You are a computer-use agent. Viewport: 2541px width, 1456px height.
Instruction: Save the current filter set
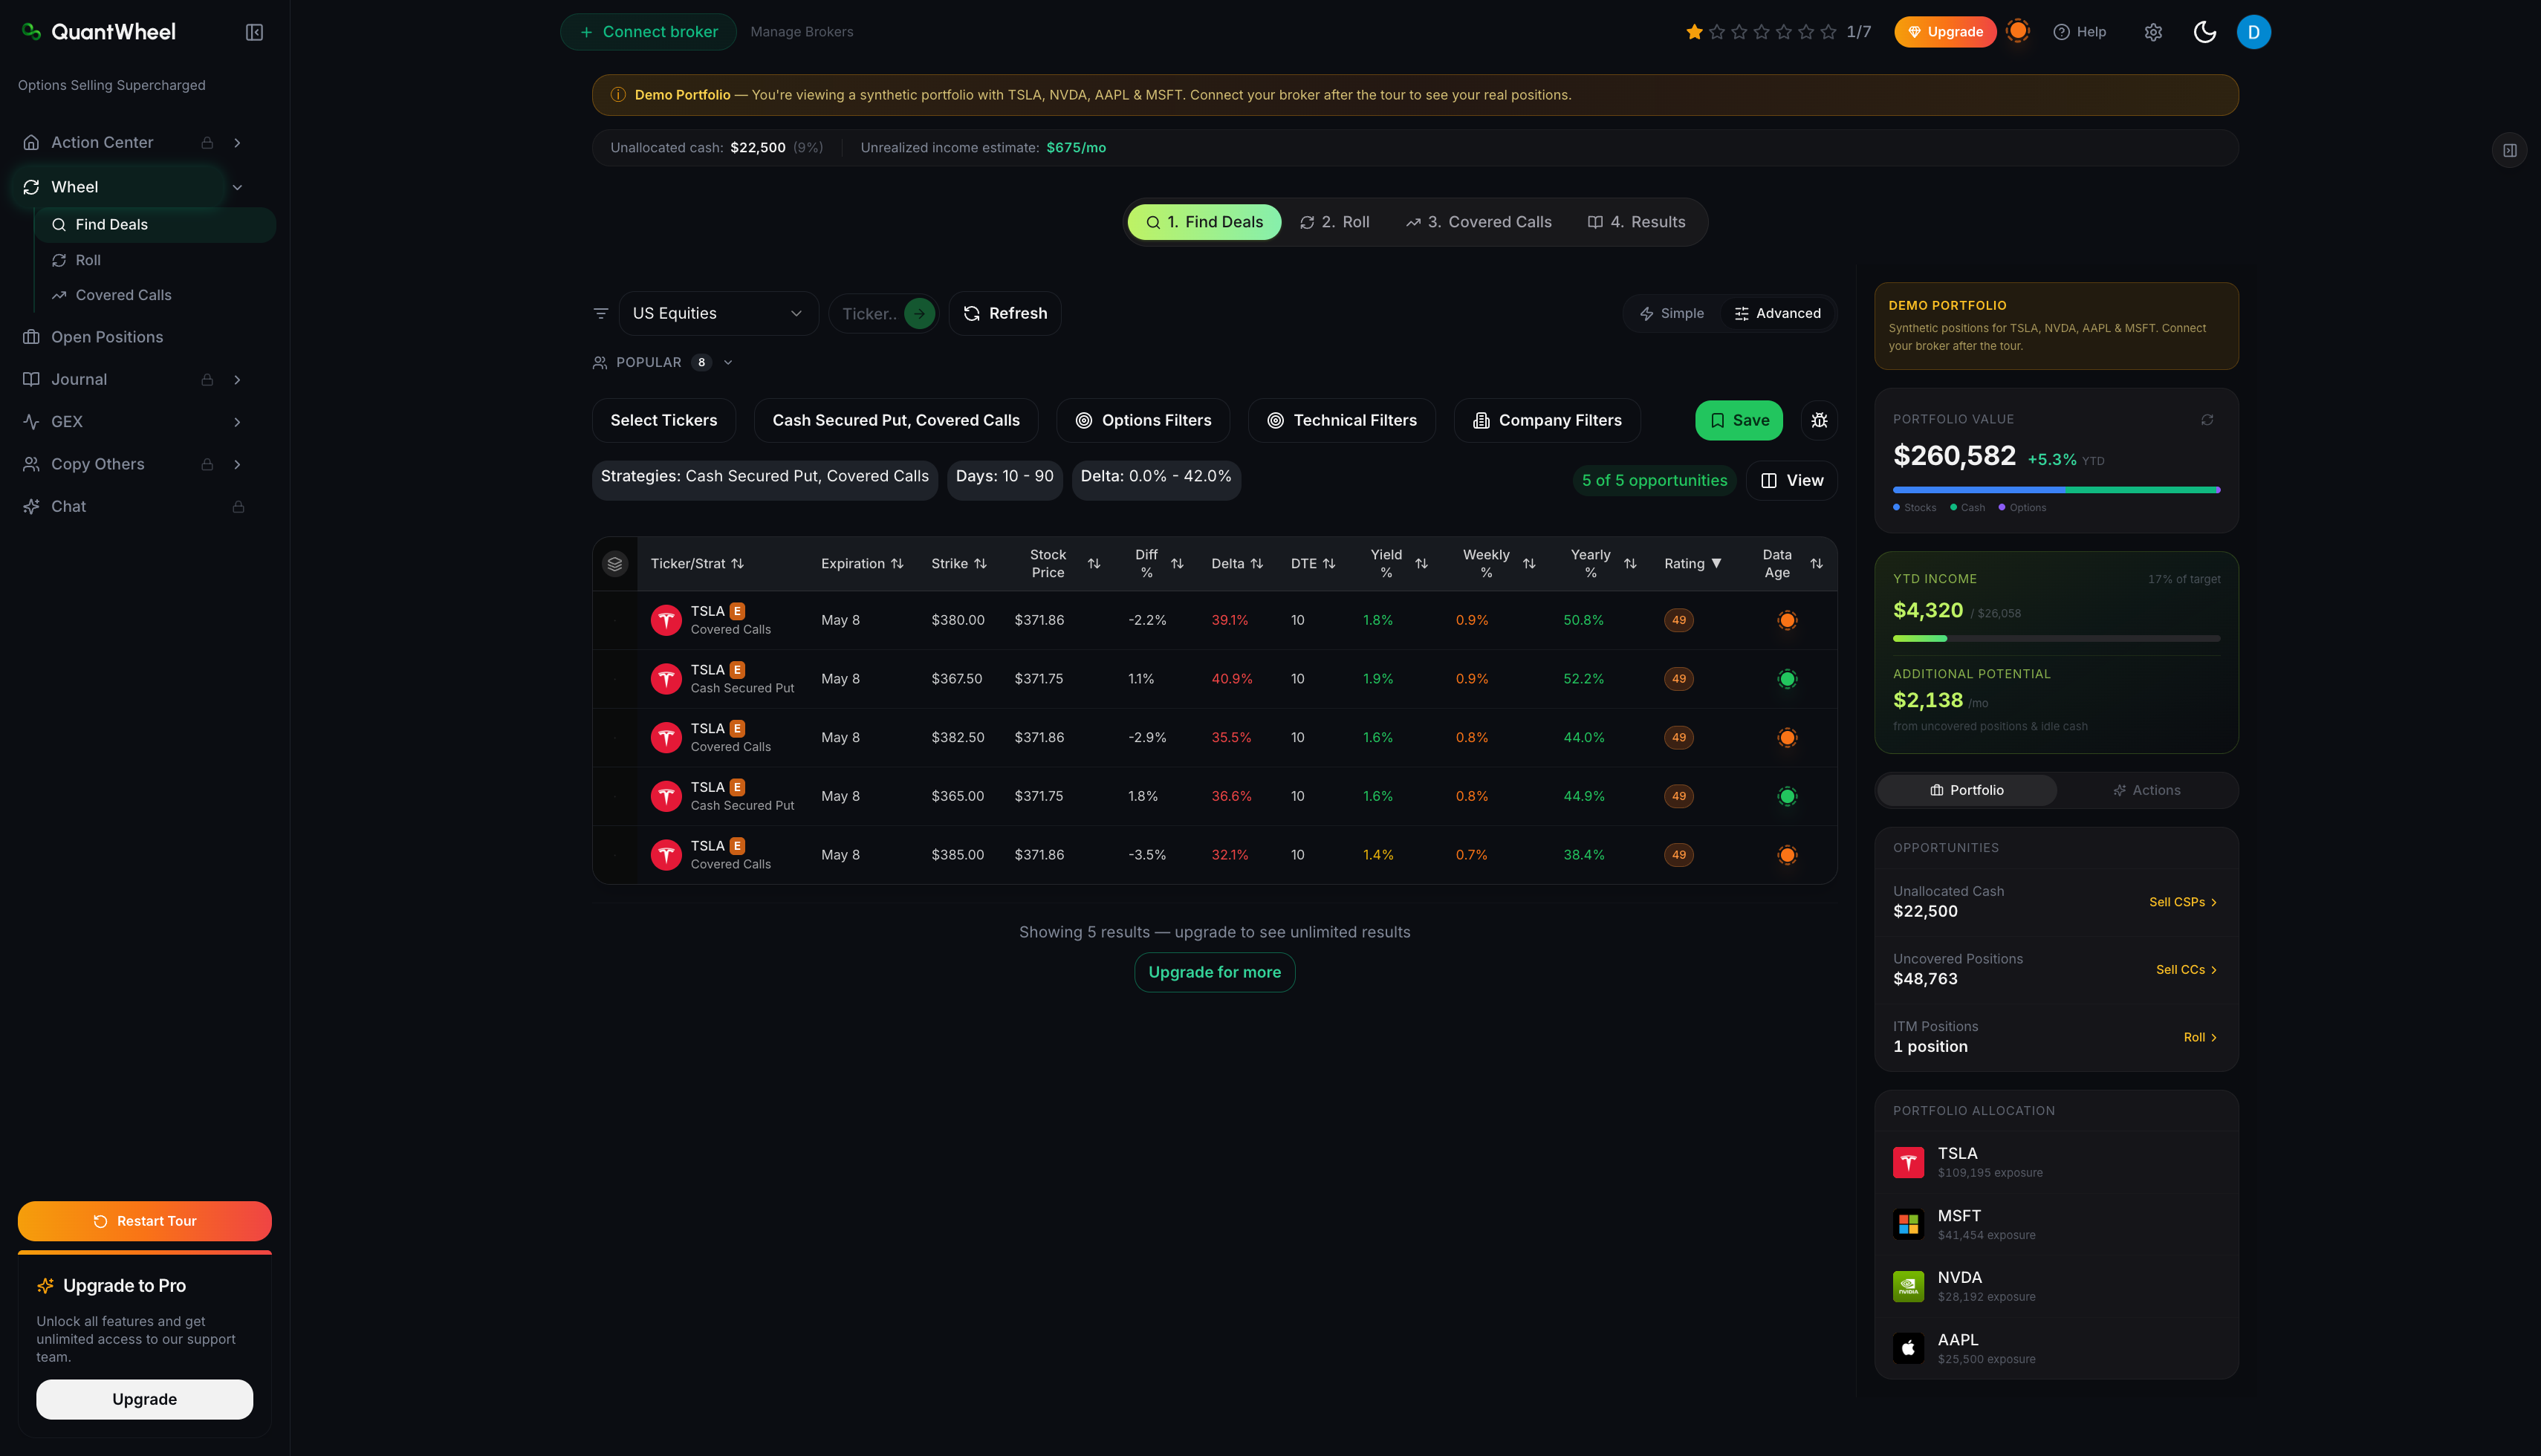(x=1739, y=420)
